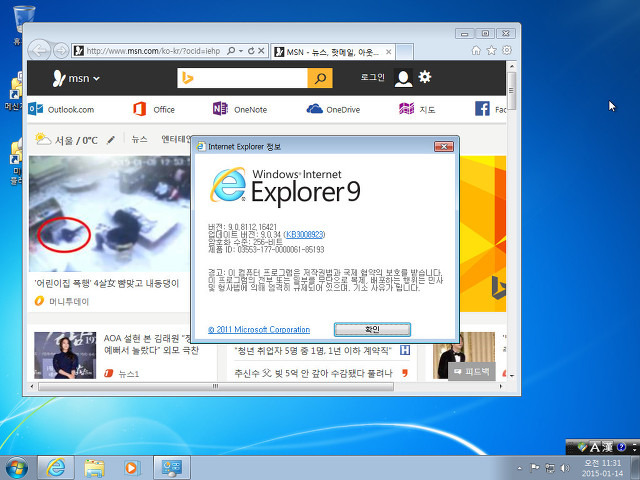Click the 漢 Hanja conversion button

coord(607,447)
